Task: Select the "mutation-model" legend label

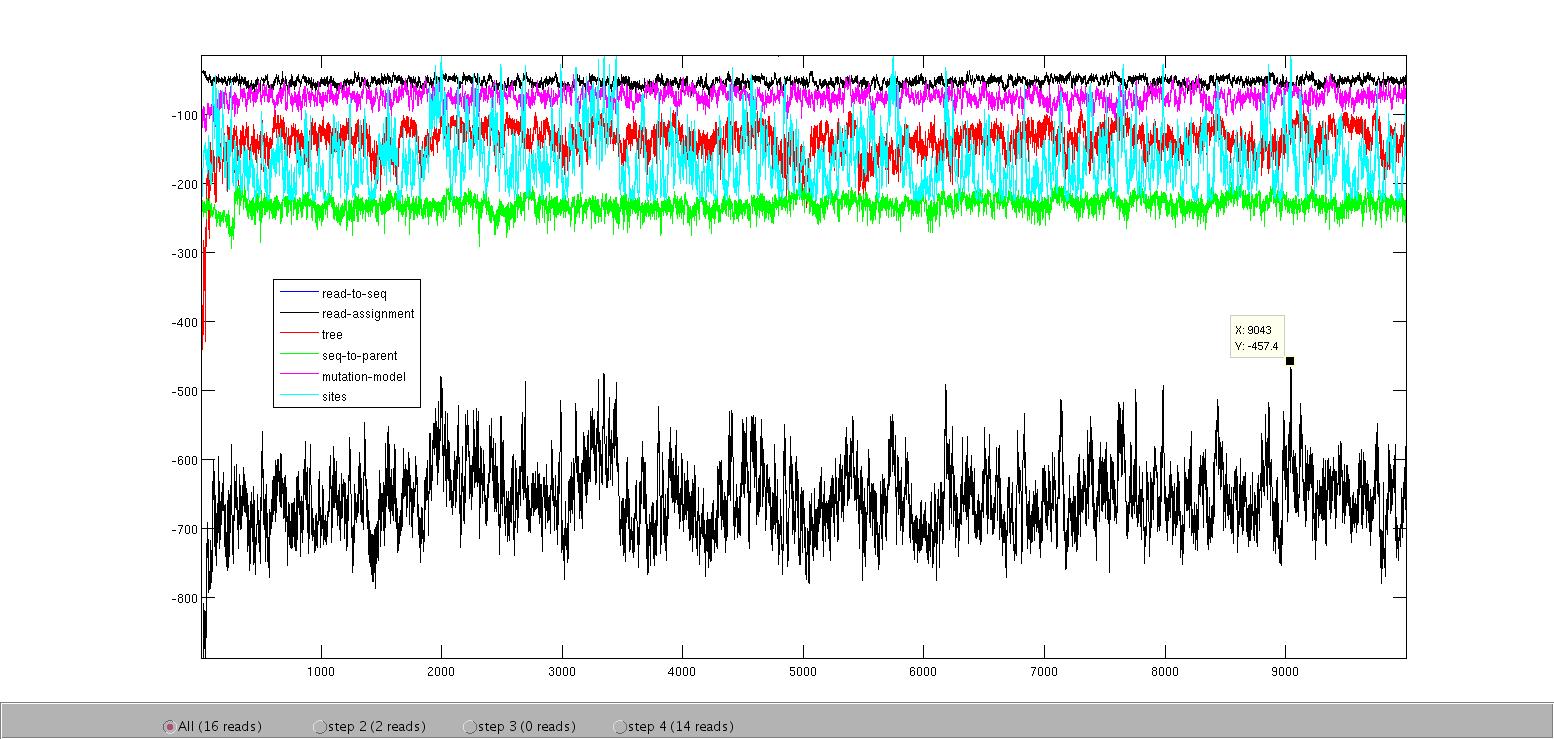Action: (x=363, y=377)
